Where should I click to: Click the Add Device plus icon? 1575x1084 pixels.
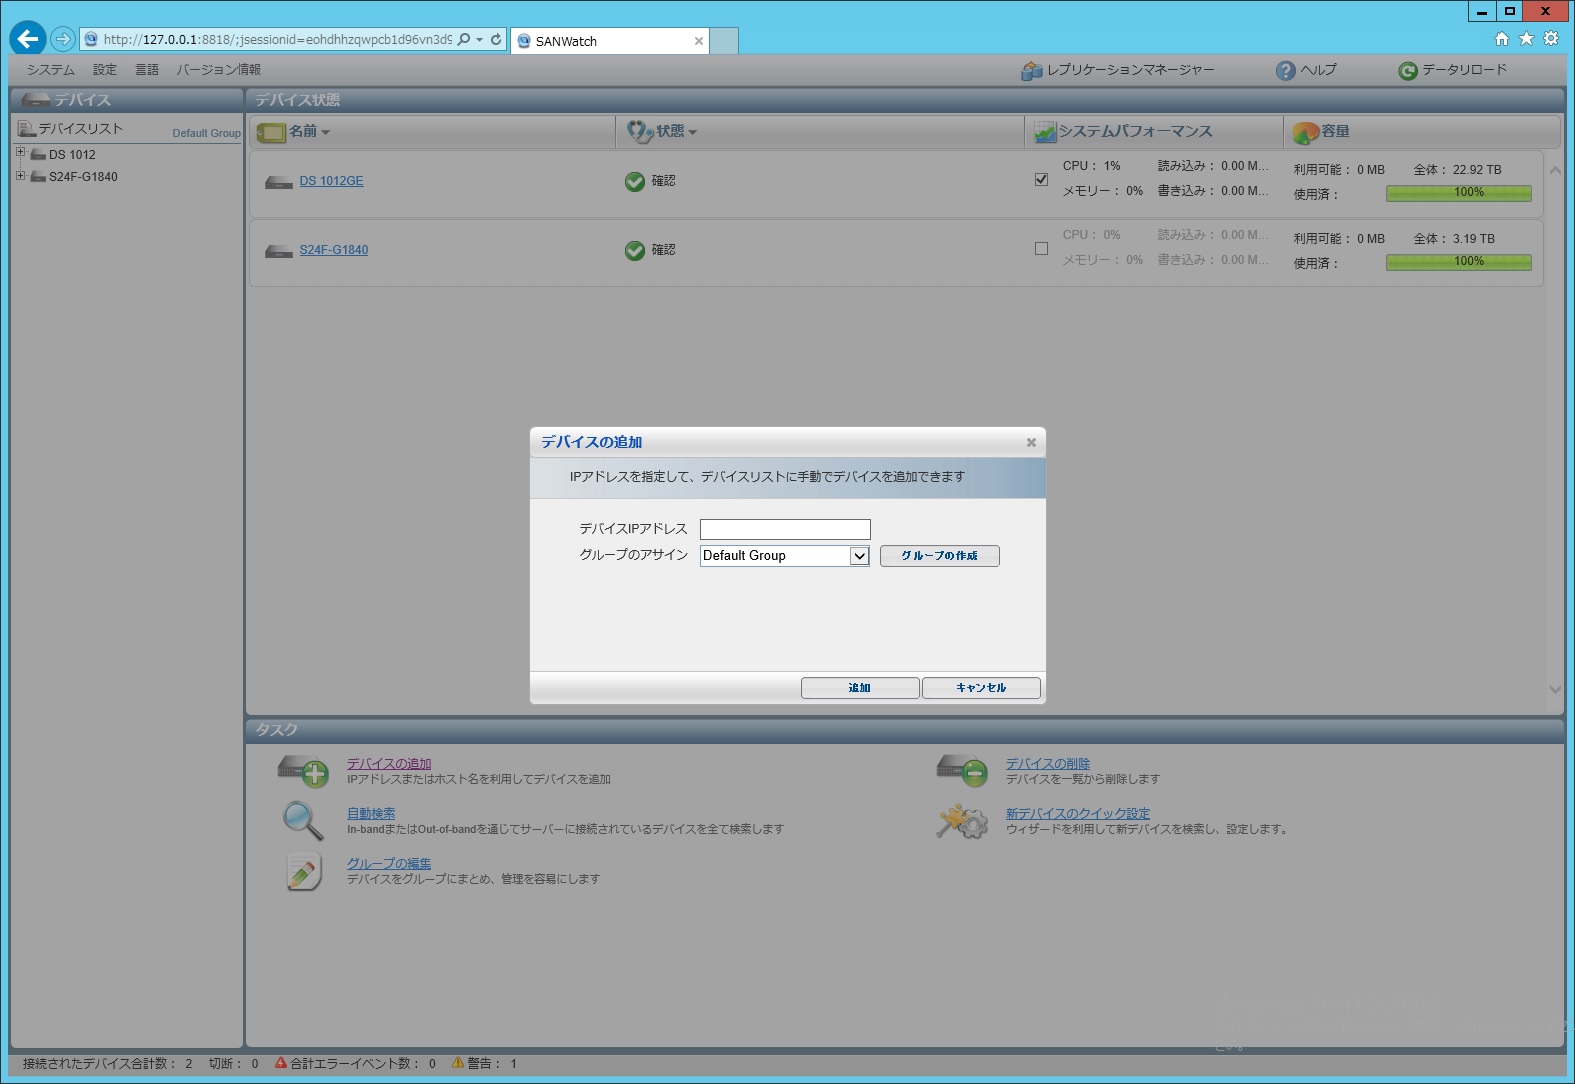[303, 771]
